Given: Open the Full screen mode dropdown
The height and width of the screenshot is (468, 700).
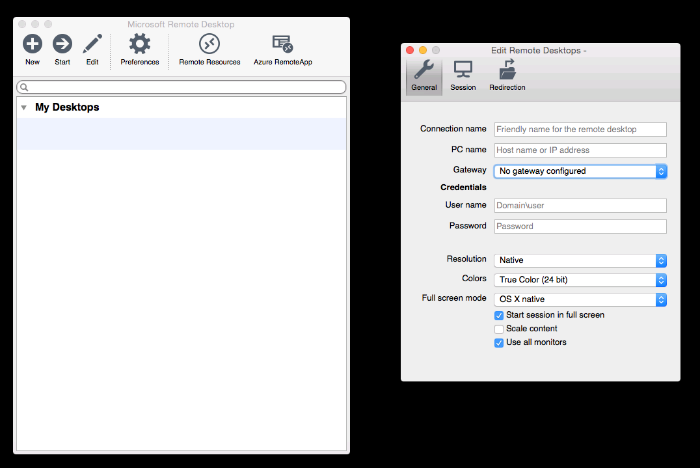Looking at the screenshot, I should (x=580, y=299).
